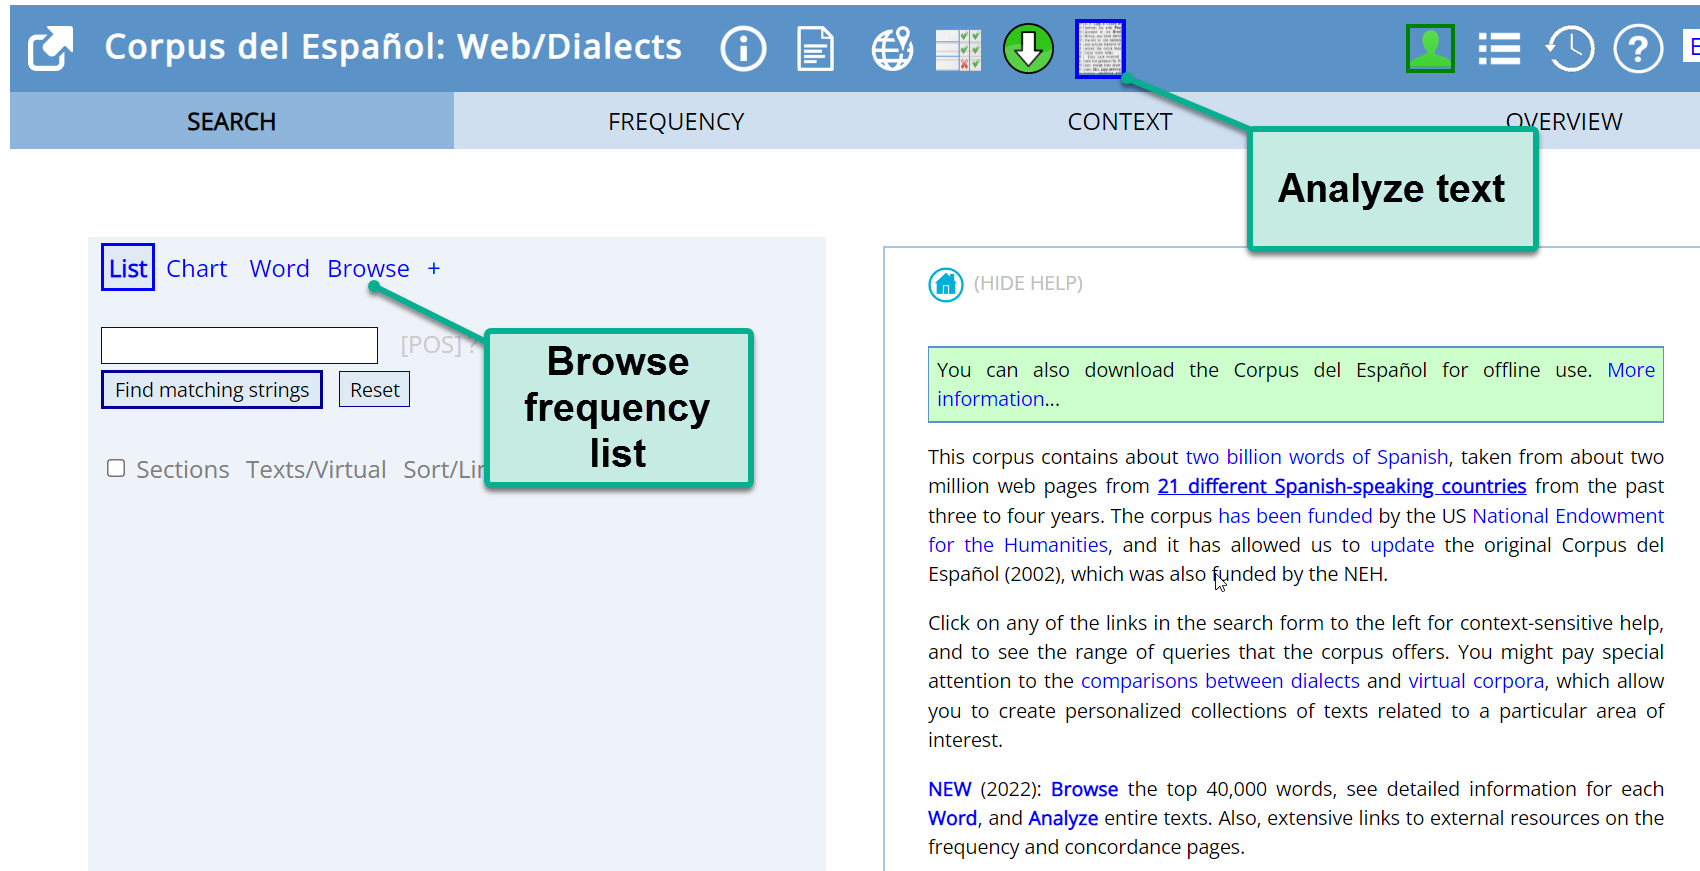Click the Browse link in help text
This screenshot has height=871, width=1700.
click(1084, 789)
